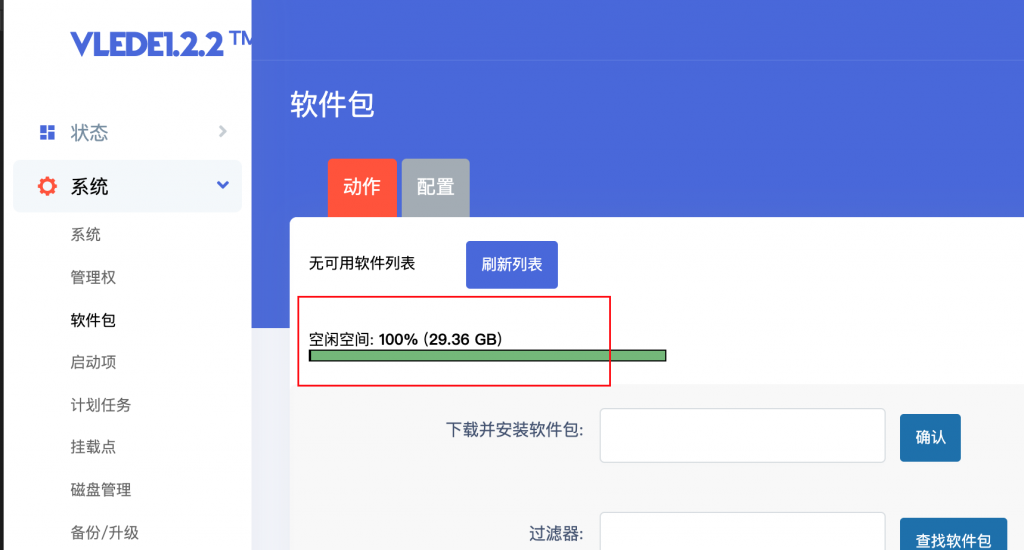Switch to the 动作 tab
Viewport: 1024px width, 550px height.
[362, 187]
